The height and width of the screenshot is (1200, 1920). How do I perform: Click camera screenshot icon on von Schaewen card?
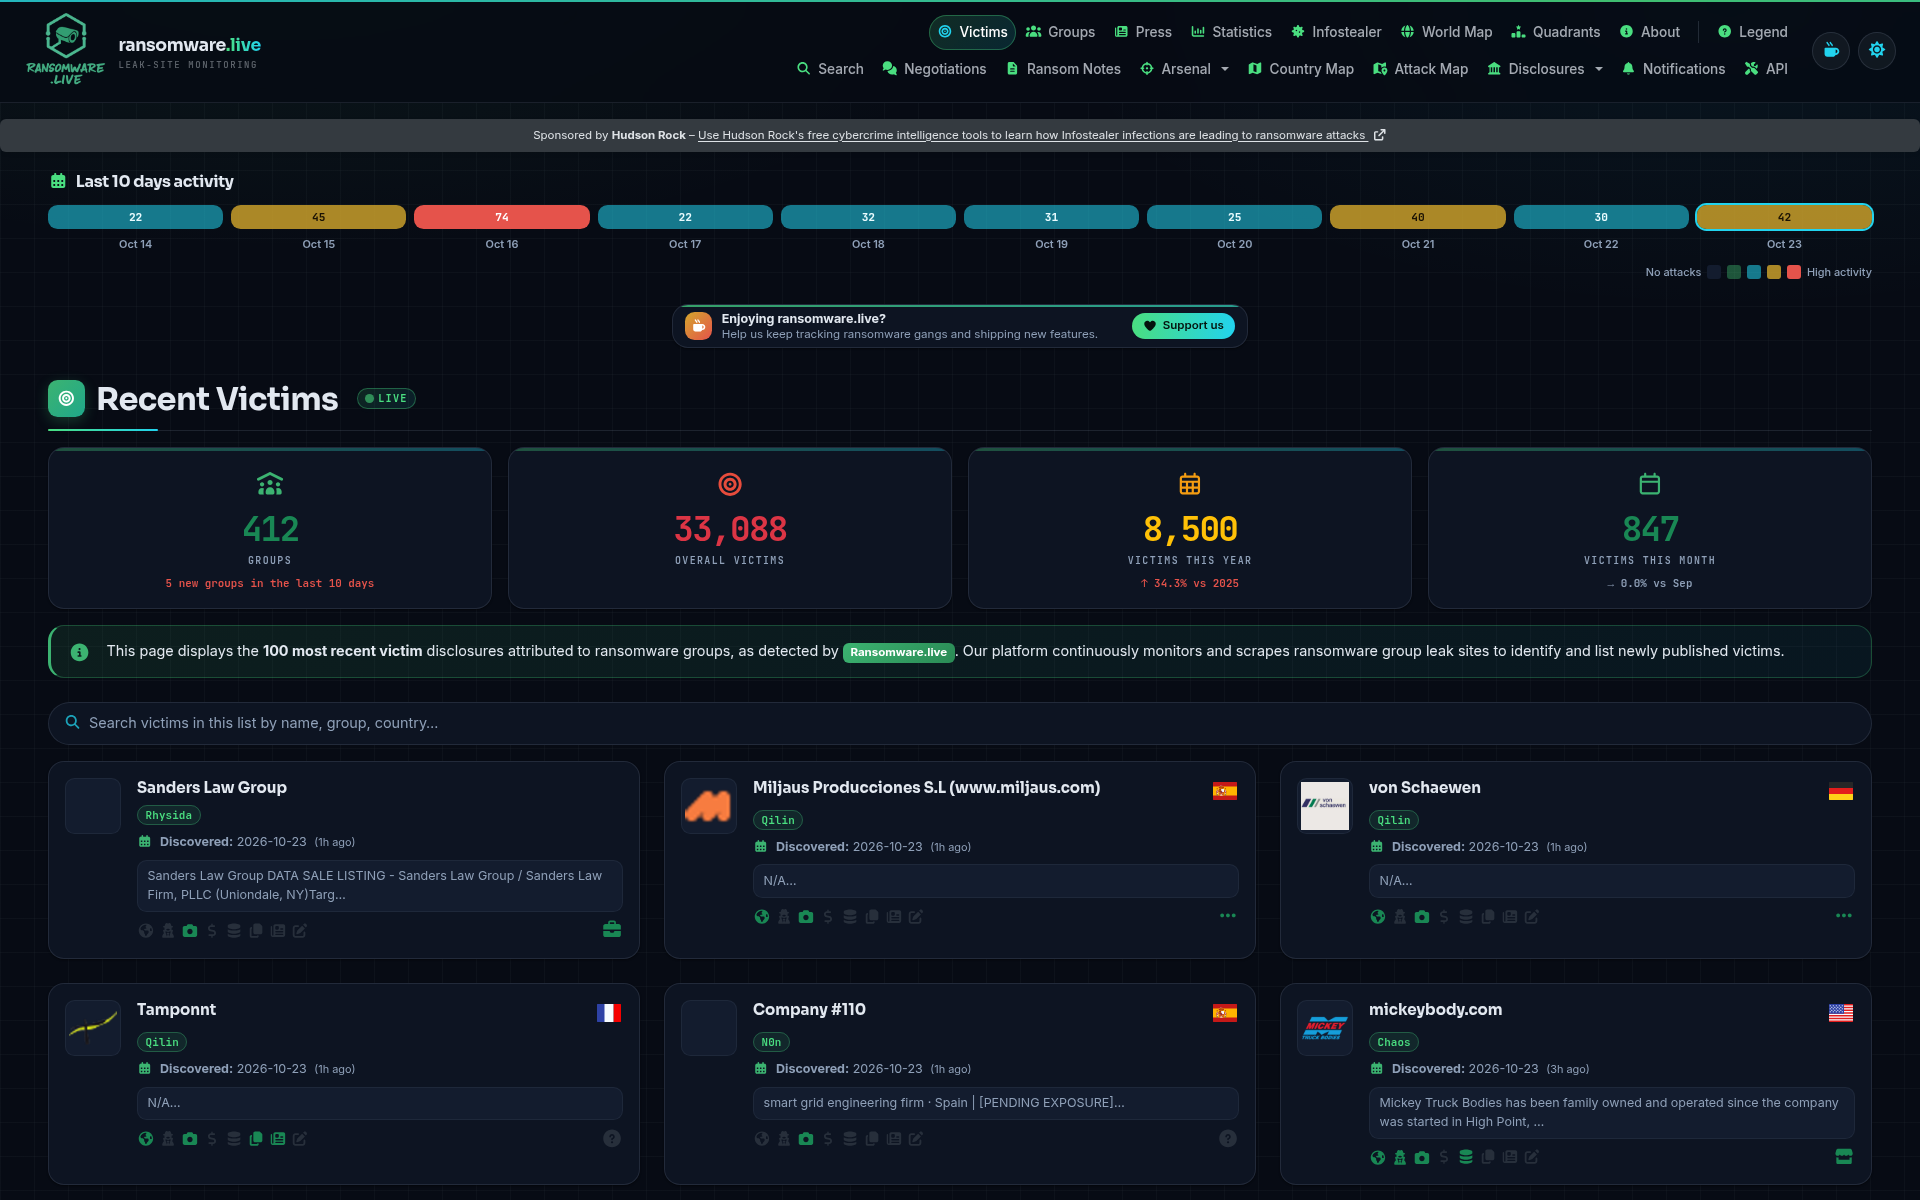(1422, 917)
